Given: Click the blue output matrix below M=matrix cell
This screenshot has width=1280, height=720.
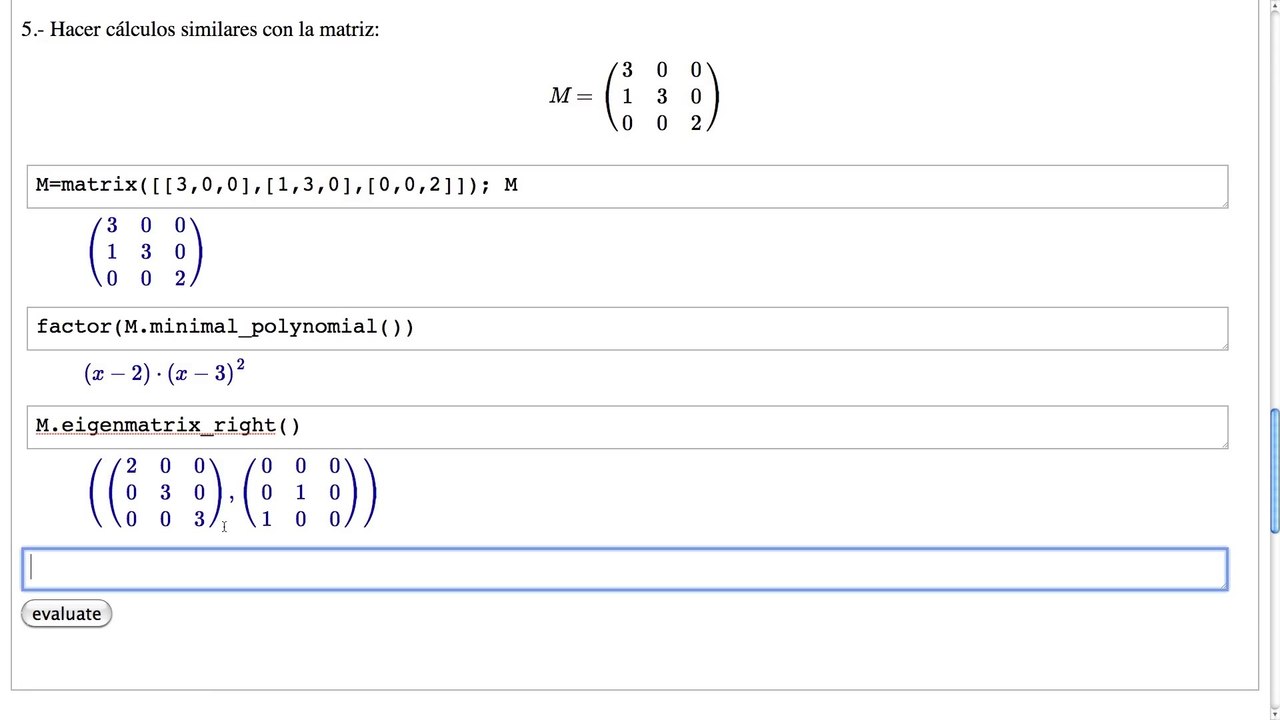Looking at the screenshot, I should pyautogui.click(x=146, y=253).
